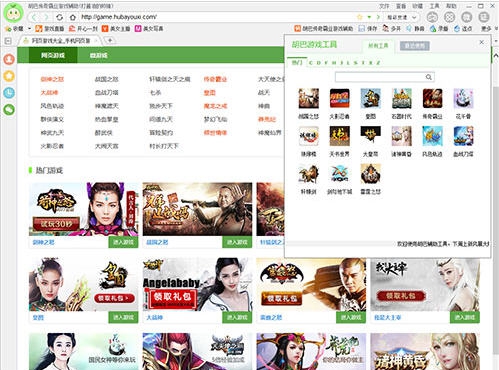
Task: Expand green dropdown arrow beside address star
Action: [x=369, y=17]
